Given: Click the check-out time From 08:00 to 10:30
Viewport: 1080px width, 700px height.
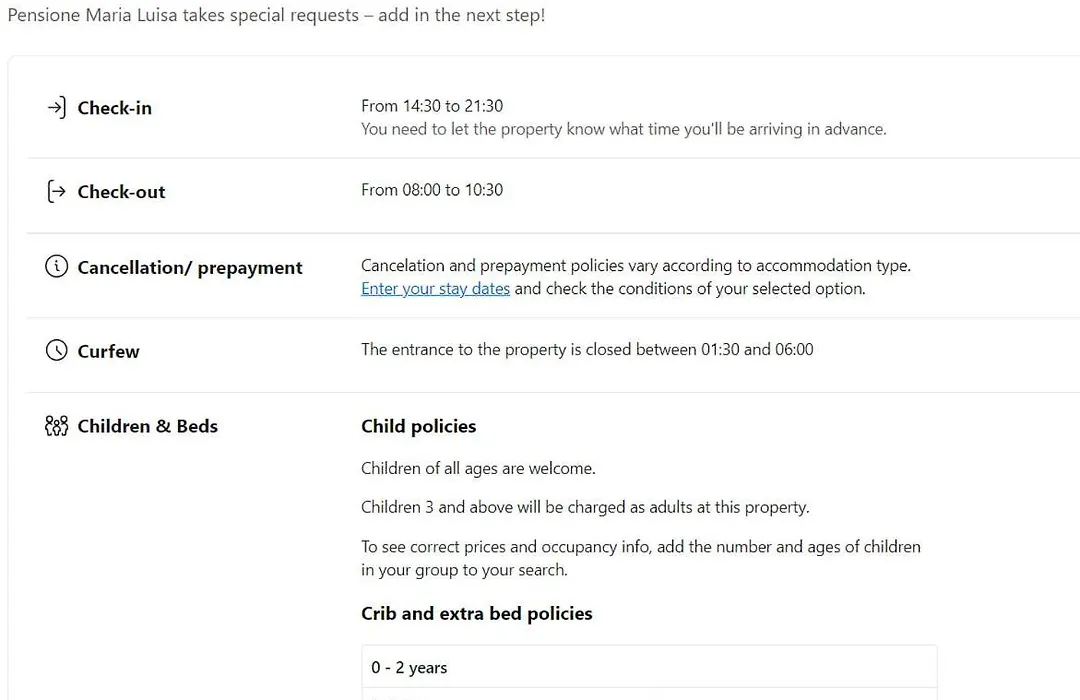Looking at the screenshot, I should coord(432,190).
